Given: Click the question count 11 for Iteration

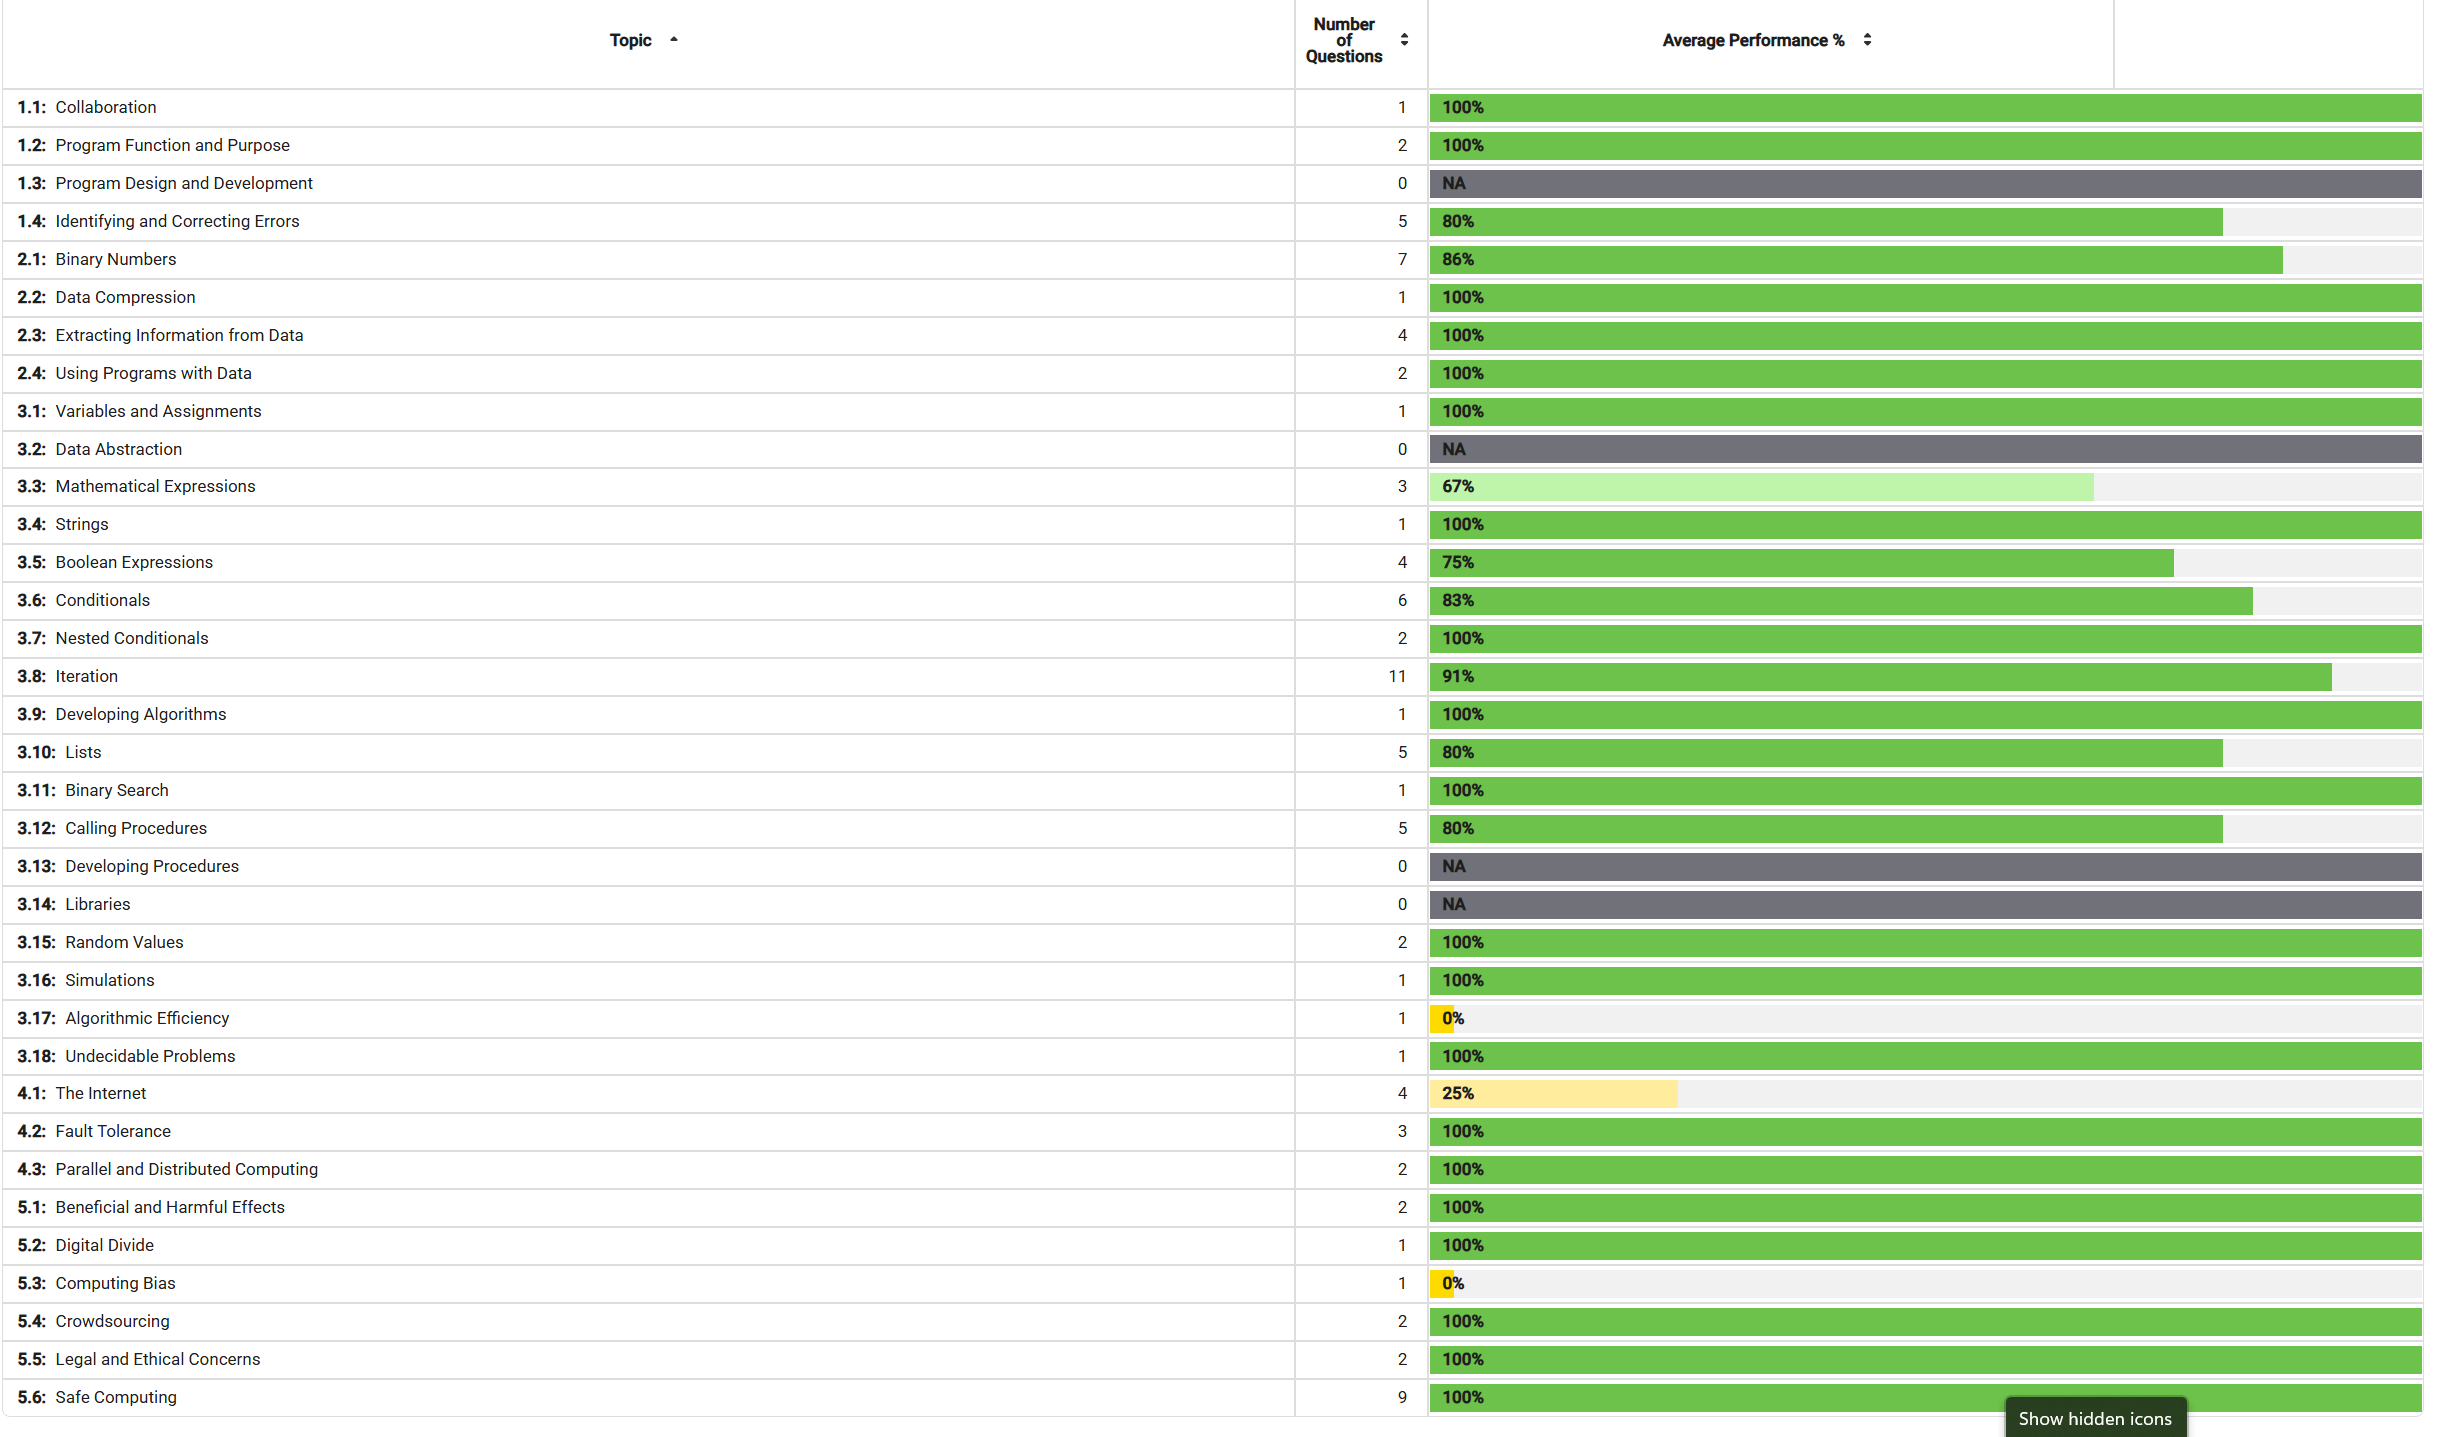Looking at the screenshot, I should click(x=1397, y=677).
